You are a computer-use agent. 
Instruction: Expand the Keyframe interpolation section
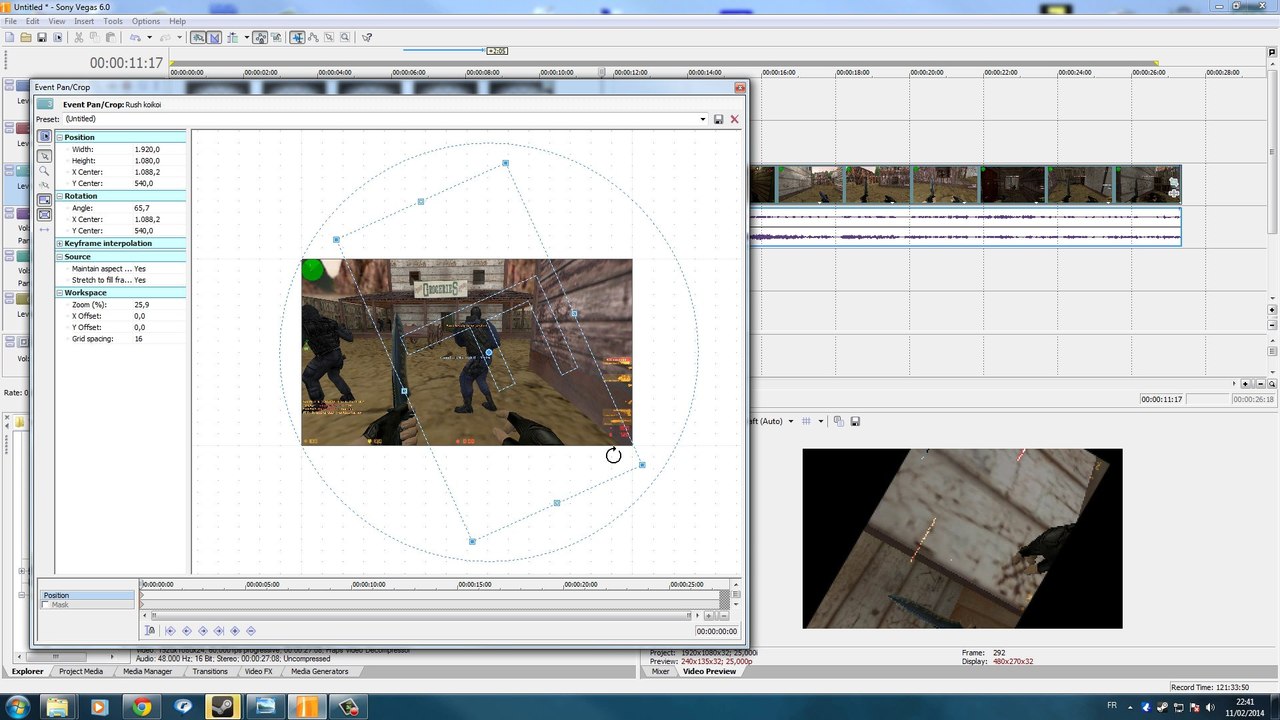[59, 243]
